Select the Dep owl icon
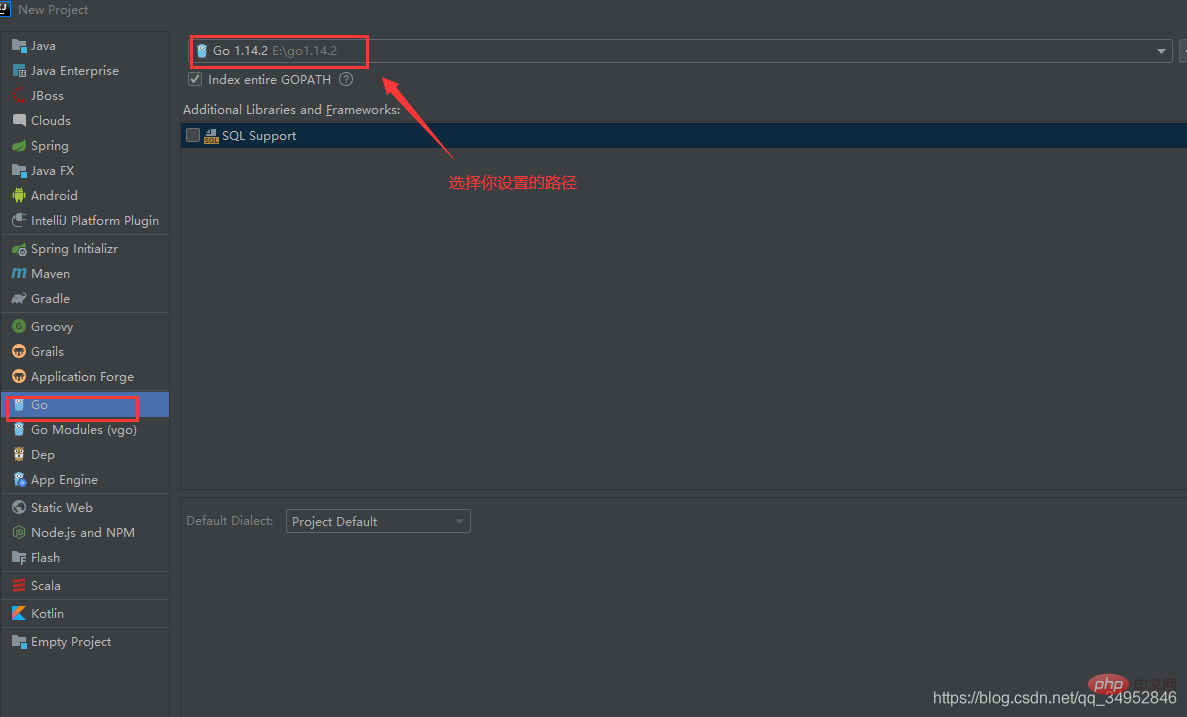This screenshot has width=1187, height=717. point(19,454)
